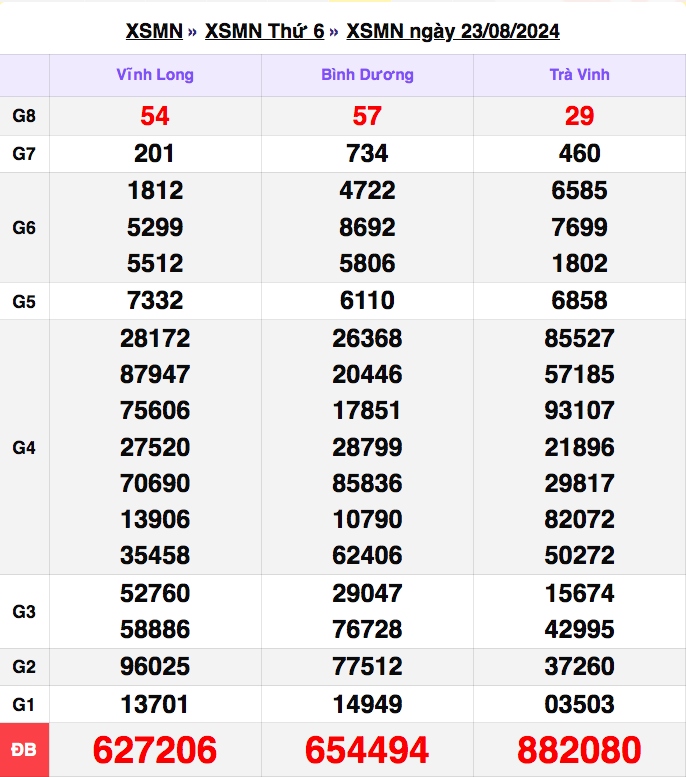
Task: Select the G4 number 75606
Action: coord(155,410)
